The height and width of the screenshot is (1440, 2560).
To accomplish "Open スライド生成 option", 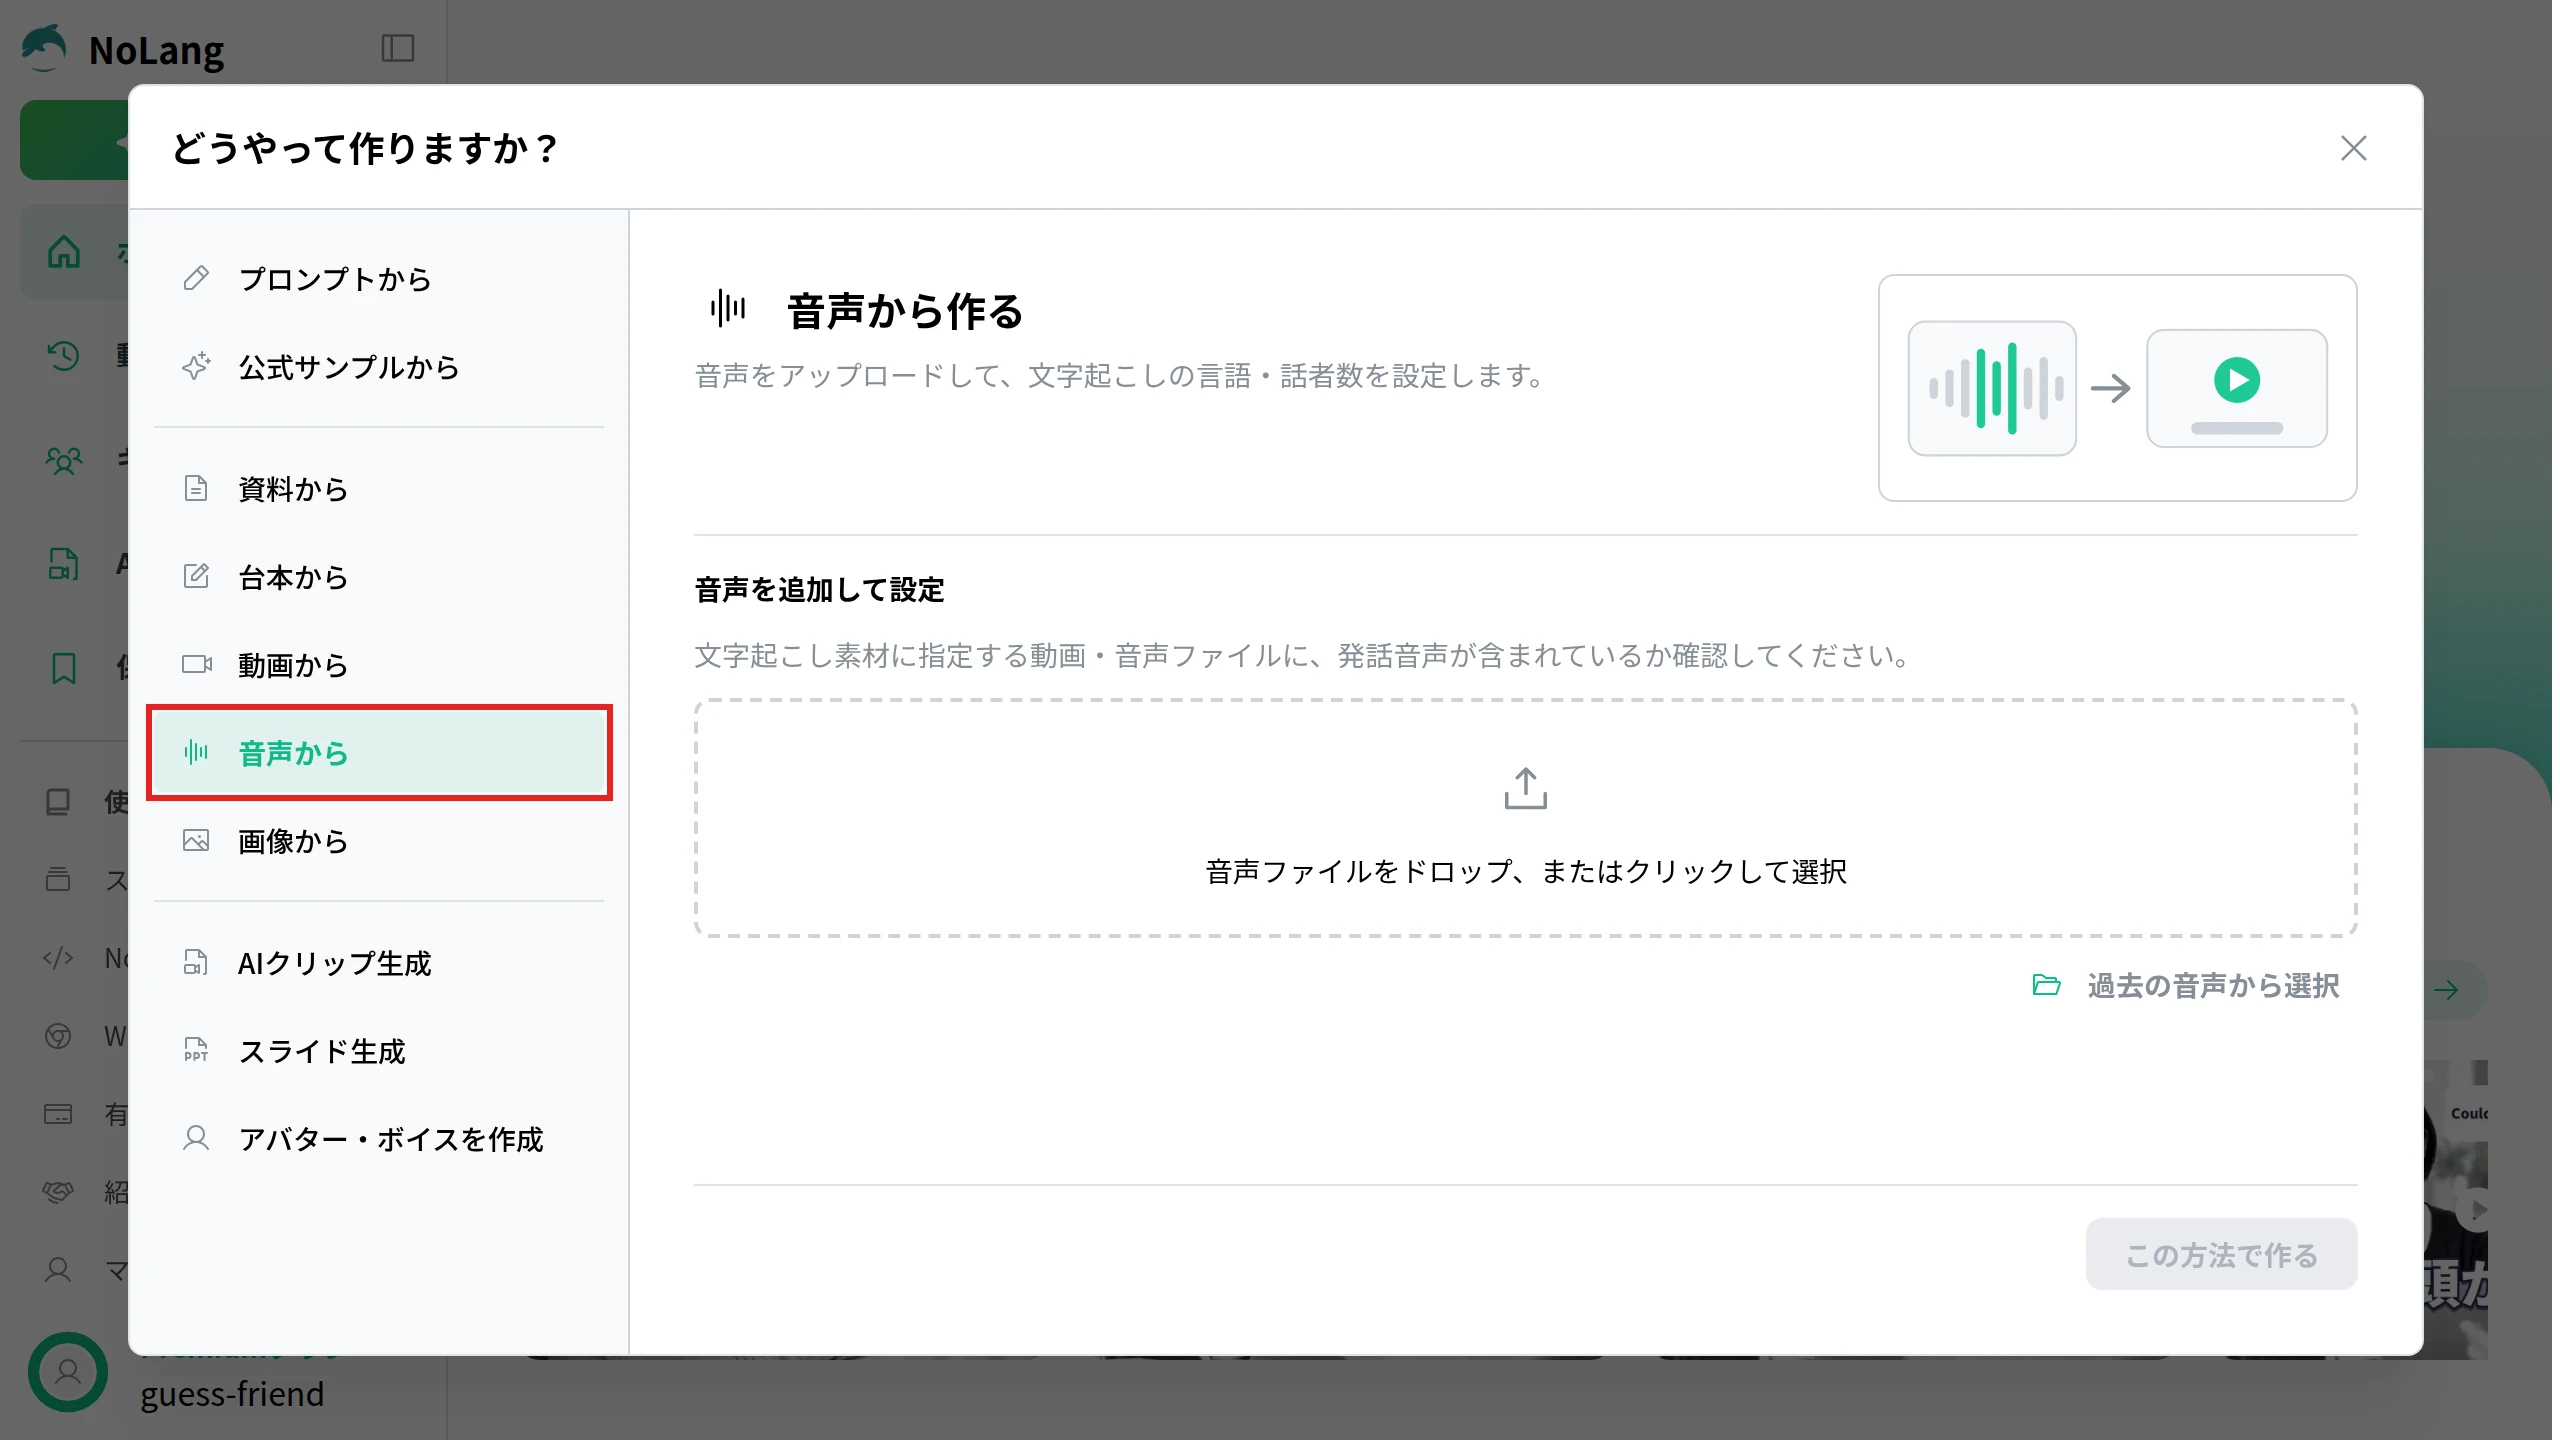I will [x=379, y=1051].
